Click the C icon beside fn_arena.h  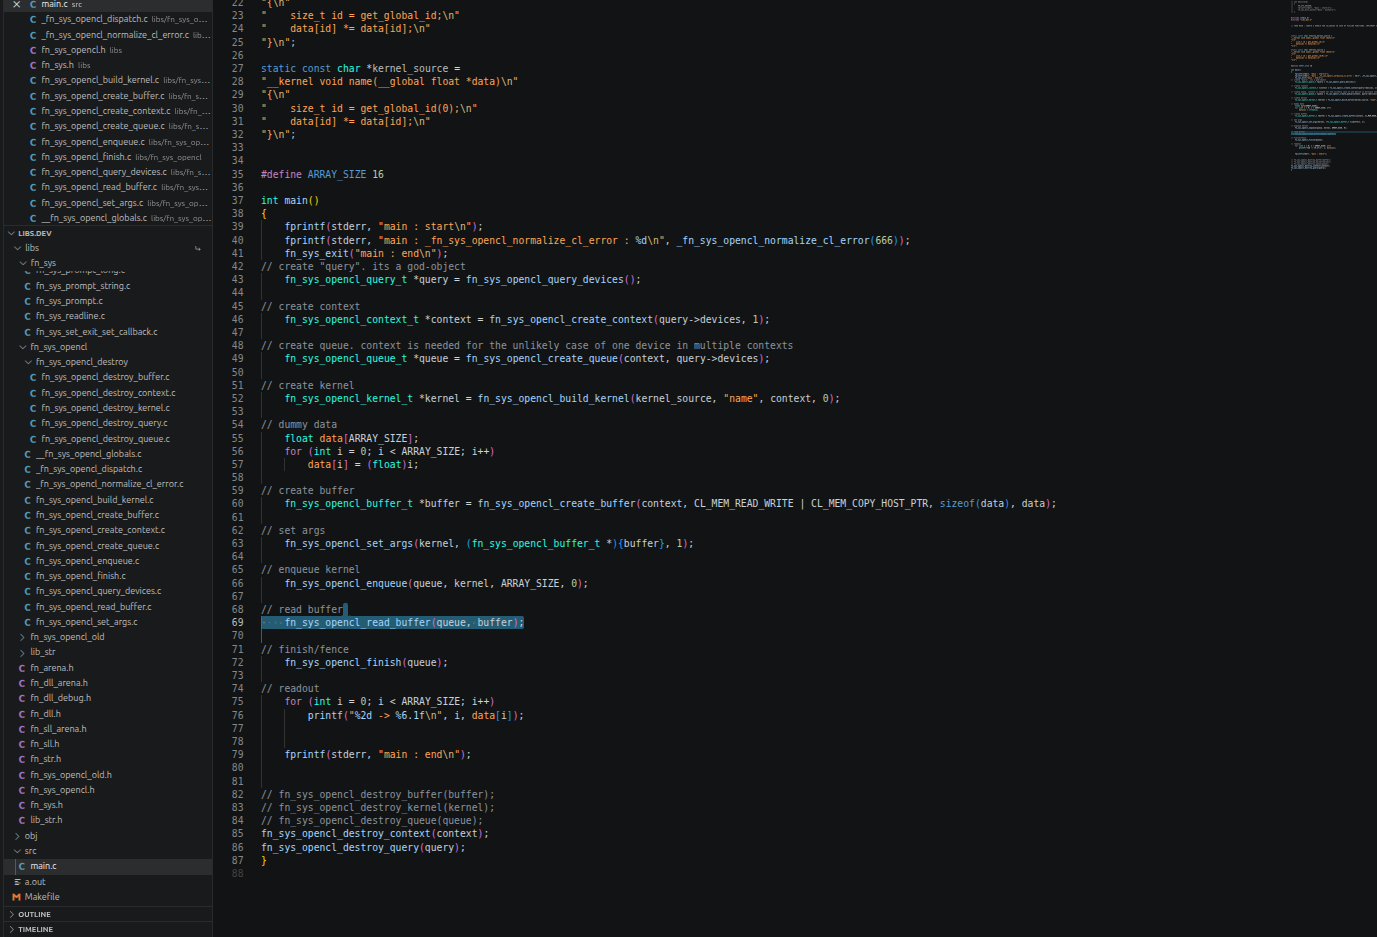22,668
